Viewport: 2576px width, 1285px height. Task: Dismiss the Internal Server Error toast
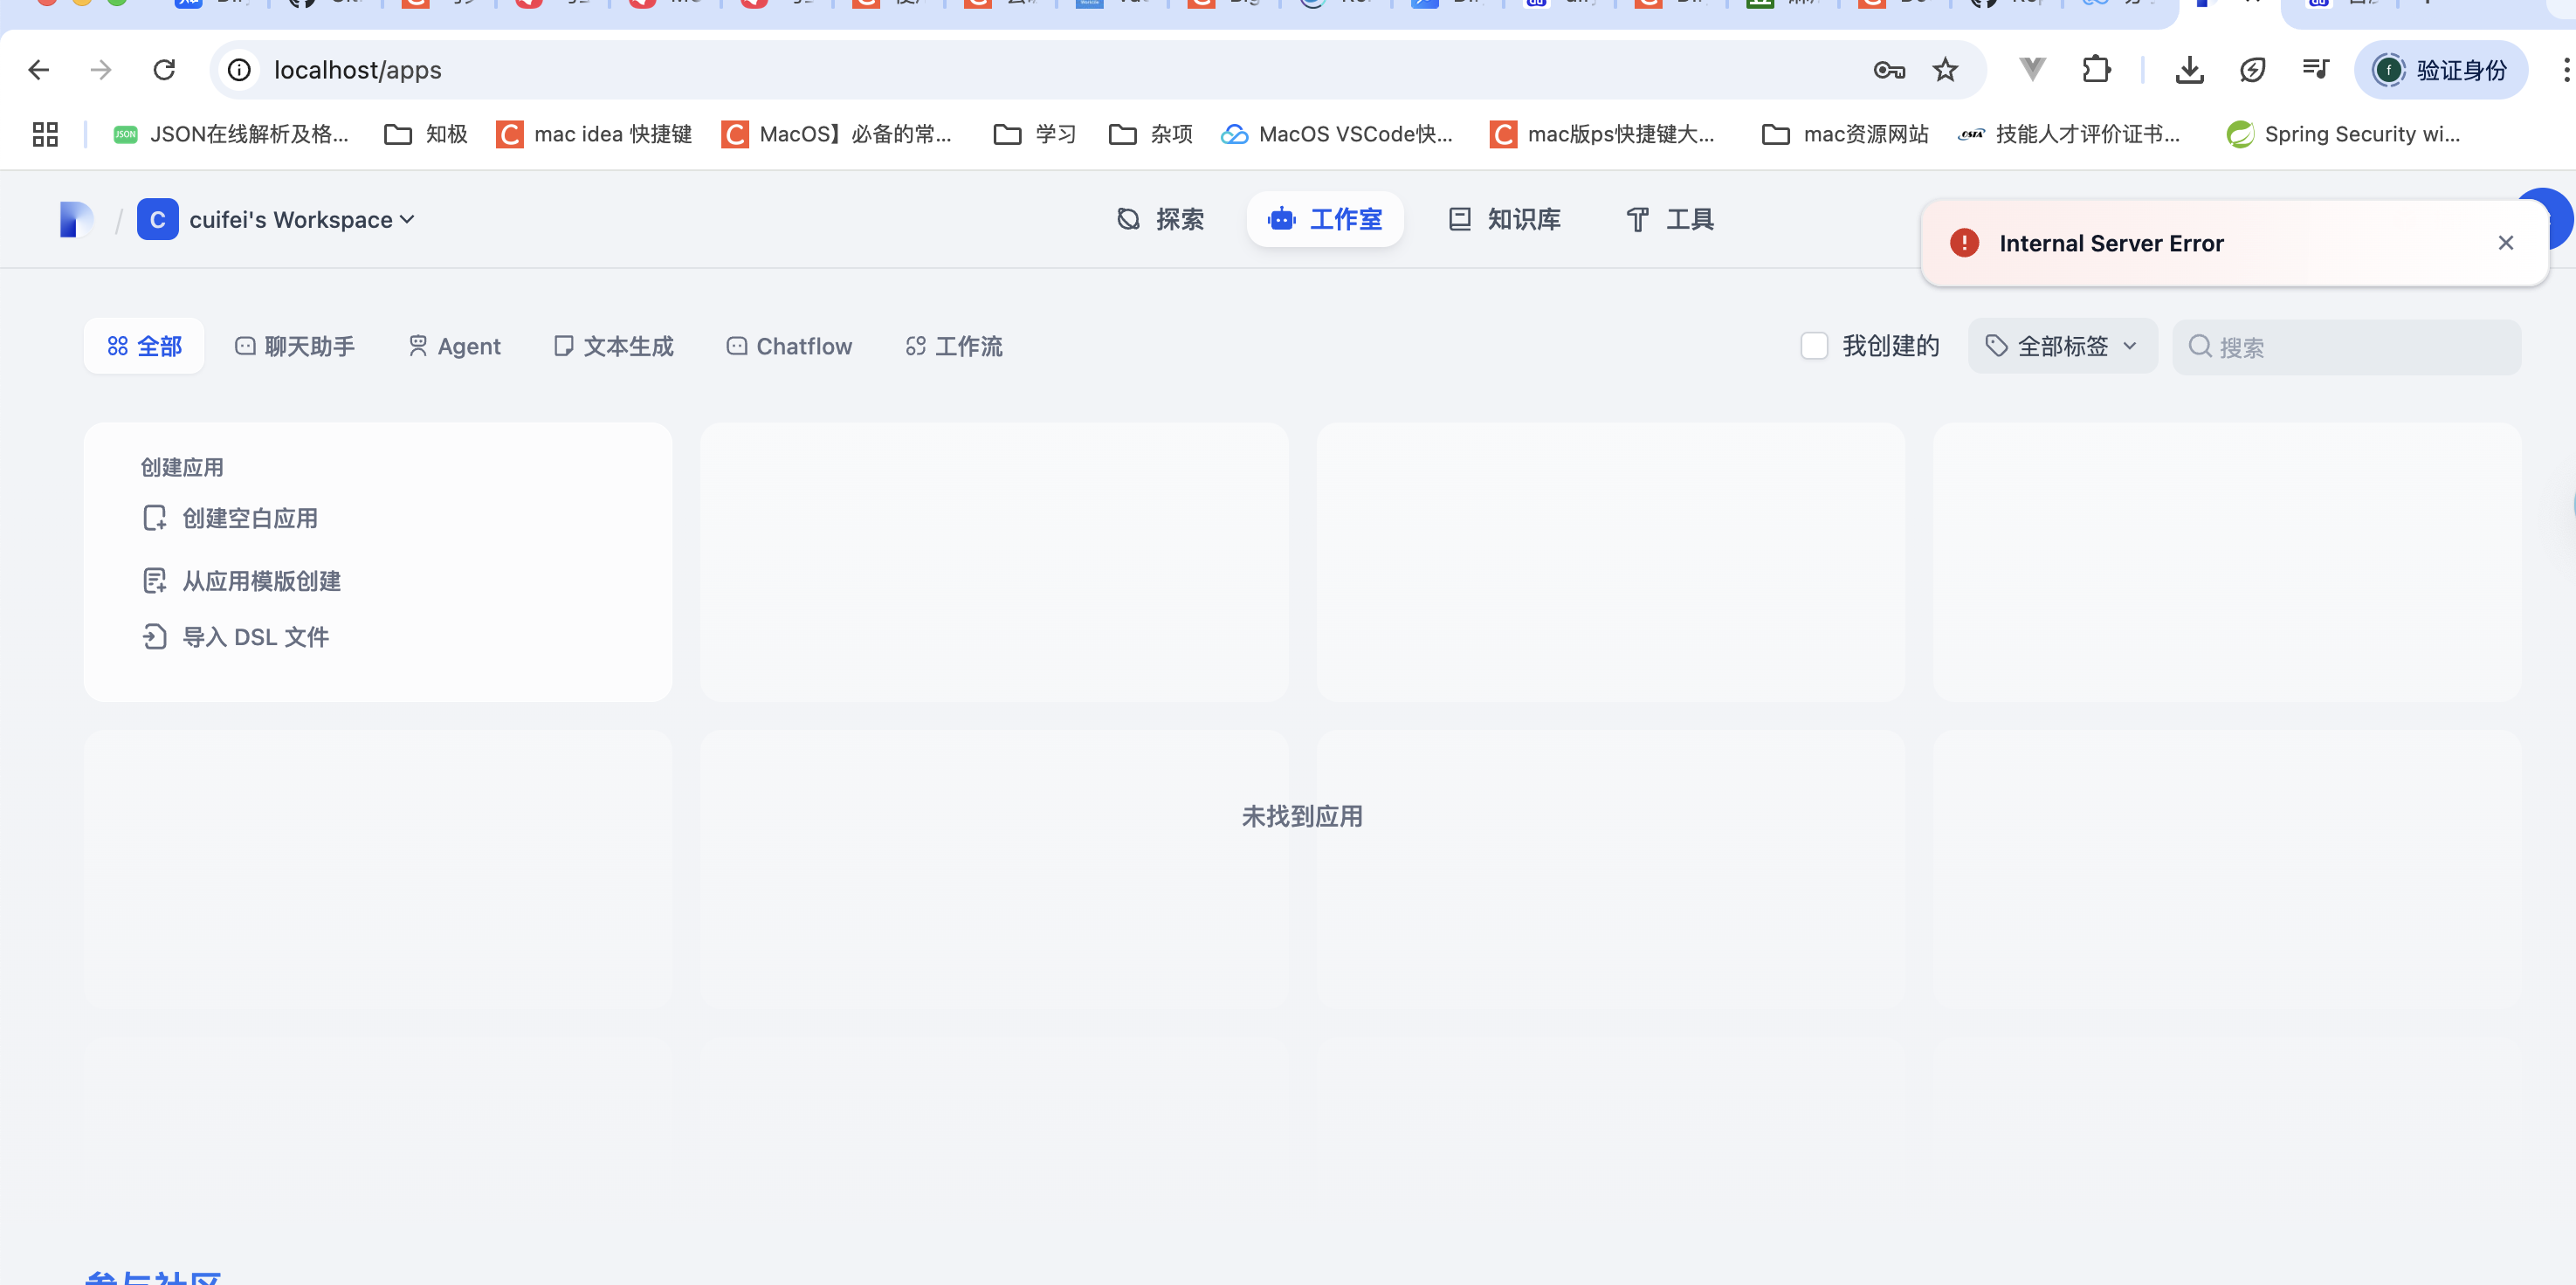[x=2505, y=243]
